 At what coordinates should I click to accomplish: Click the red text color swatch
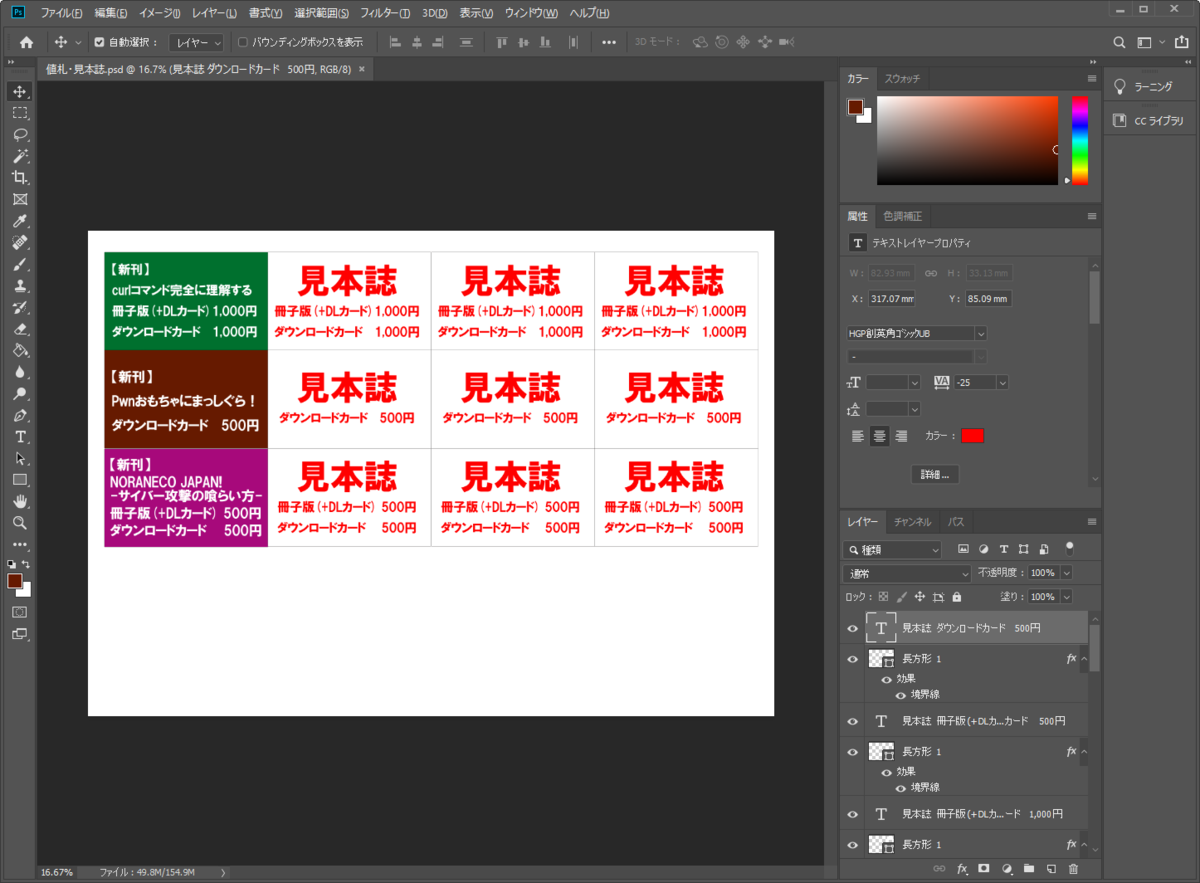click(972, 436)
